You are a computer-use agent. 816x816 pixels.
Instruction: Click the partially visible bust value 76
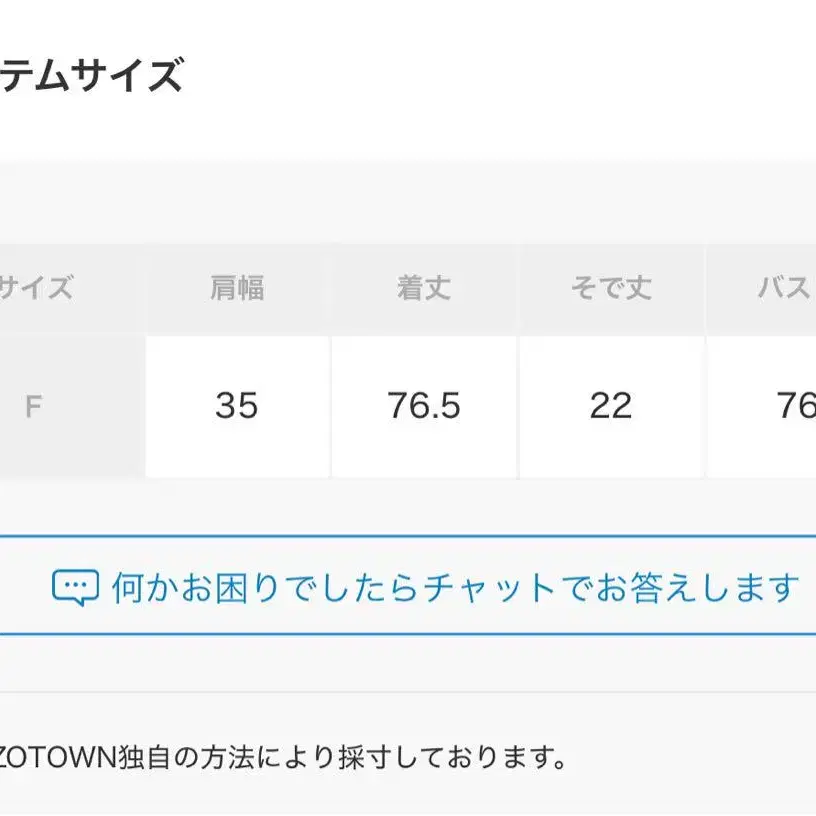796,406
